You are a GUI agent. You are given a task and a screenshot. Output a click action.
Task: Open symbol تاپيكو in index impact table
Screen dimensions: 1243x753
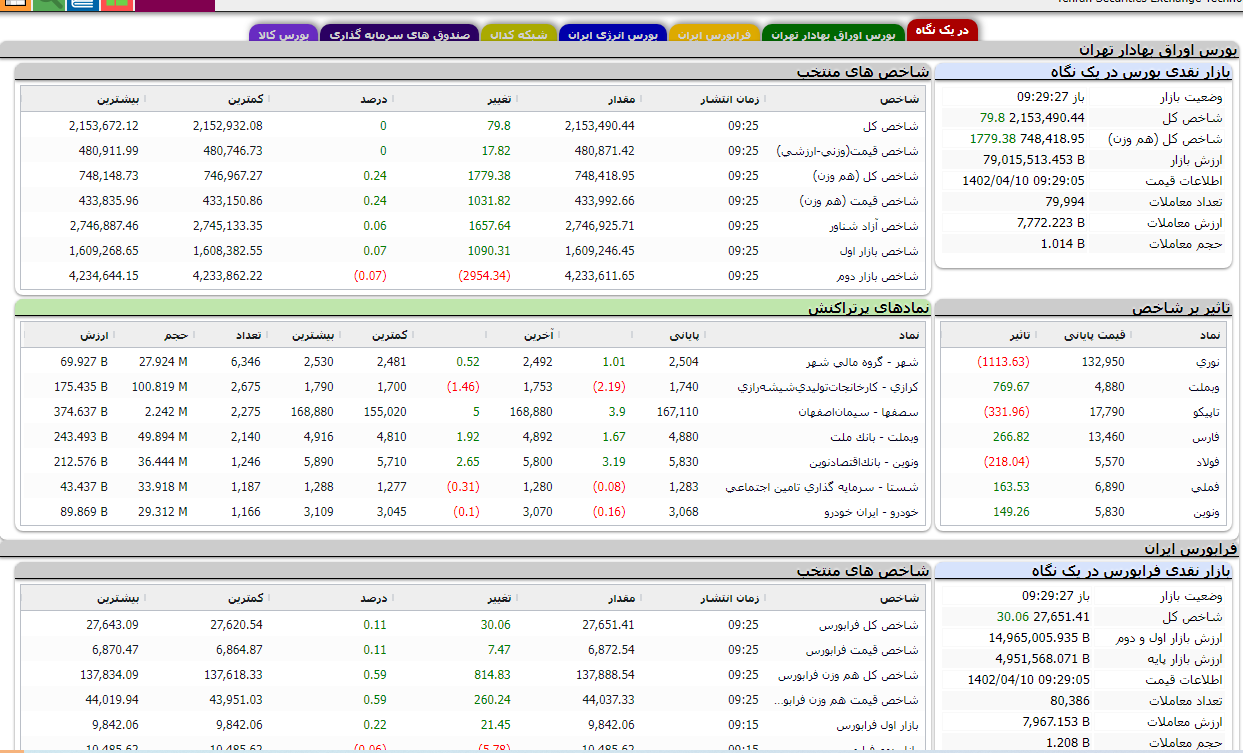pos(1204,412)
